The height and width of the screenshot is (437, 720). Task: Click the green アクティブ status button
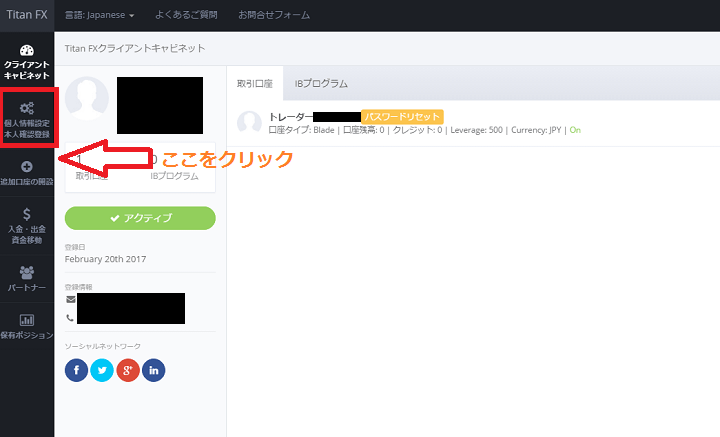(140, 218)
